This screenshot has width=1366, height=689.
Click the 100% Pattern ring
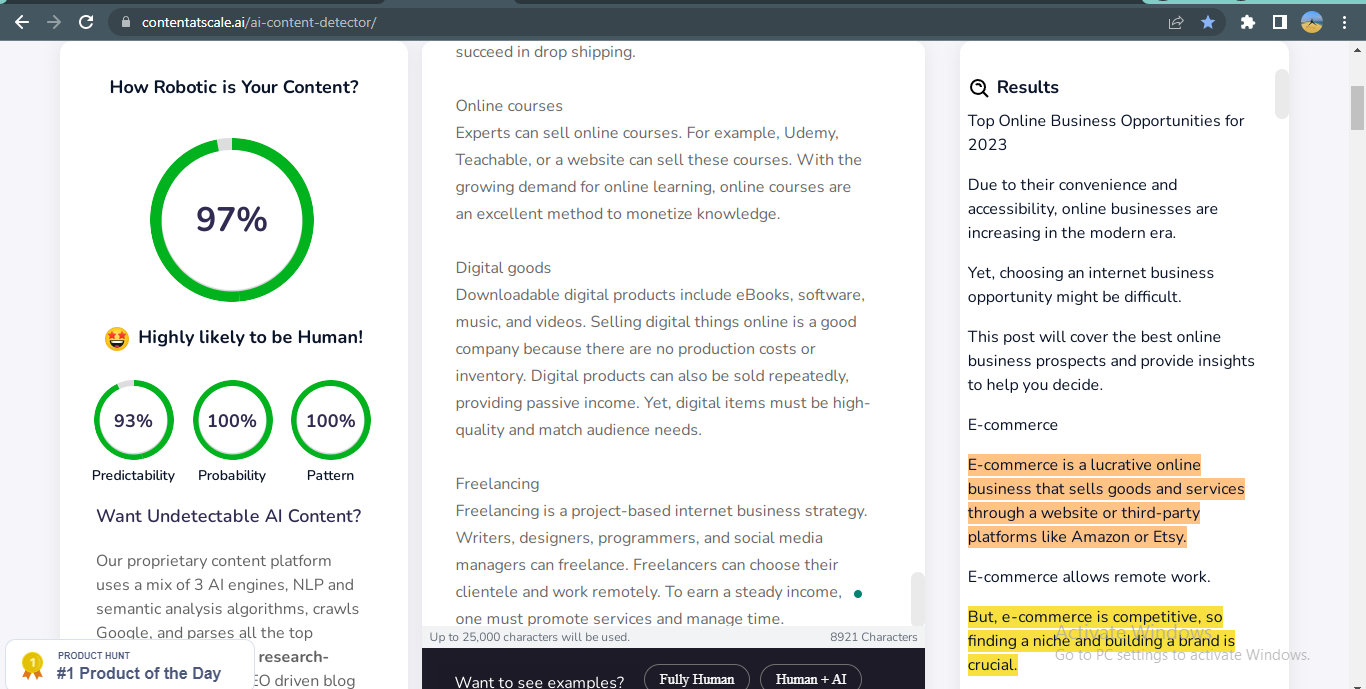(331, 421)
